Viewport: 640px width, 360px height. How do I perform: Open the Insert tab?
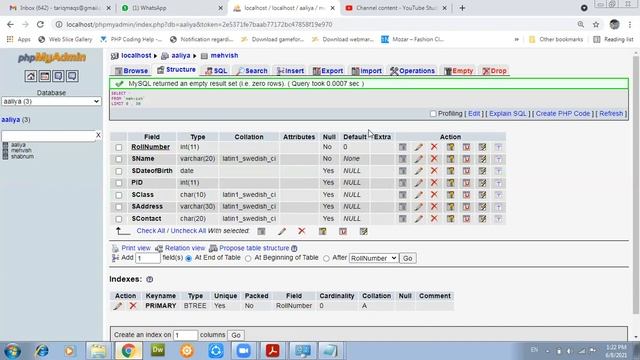coord(290,71)
